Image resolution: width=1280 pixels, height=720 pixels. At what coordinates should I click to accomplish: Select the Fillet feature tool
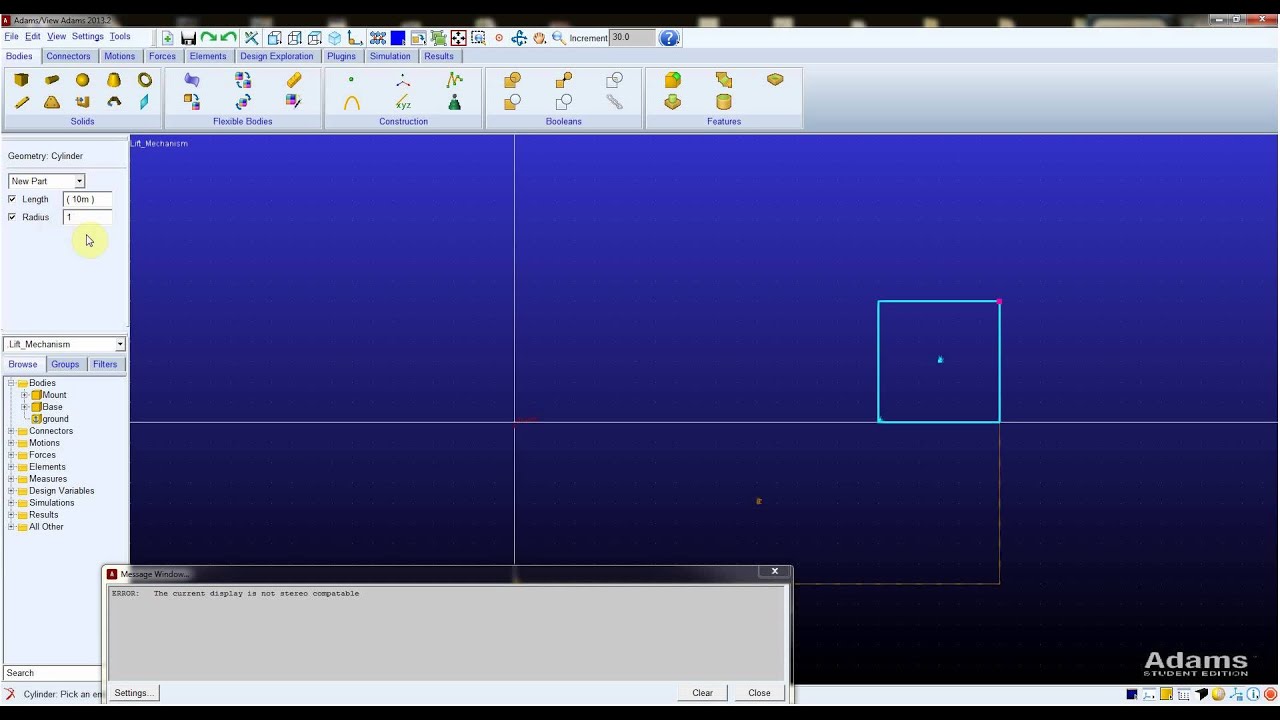[672, 80]
